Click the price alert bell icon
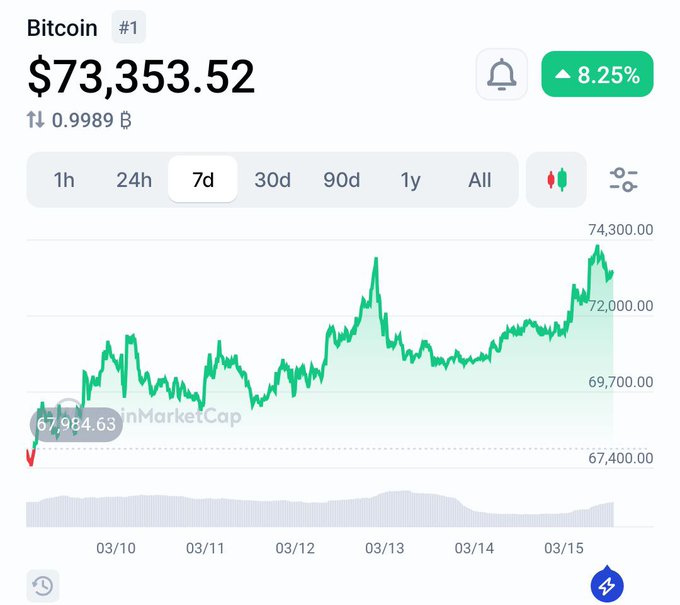The width and height of the screenshot is (680, 605). 501,75
